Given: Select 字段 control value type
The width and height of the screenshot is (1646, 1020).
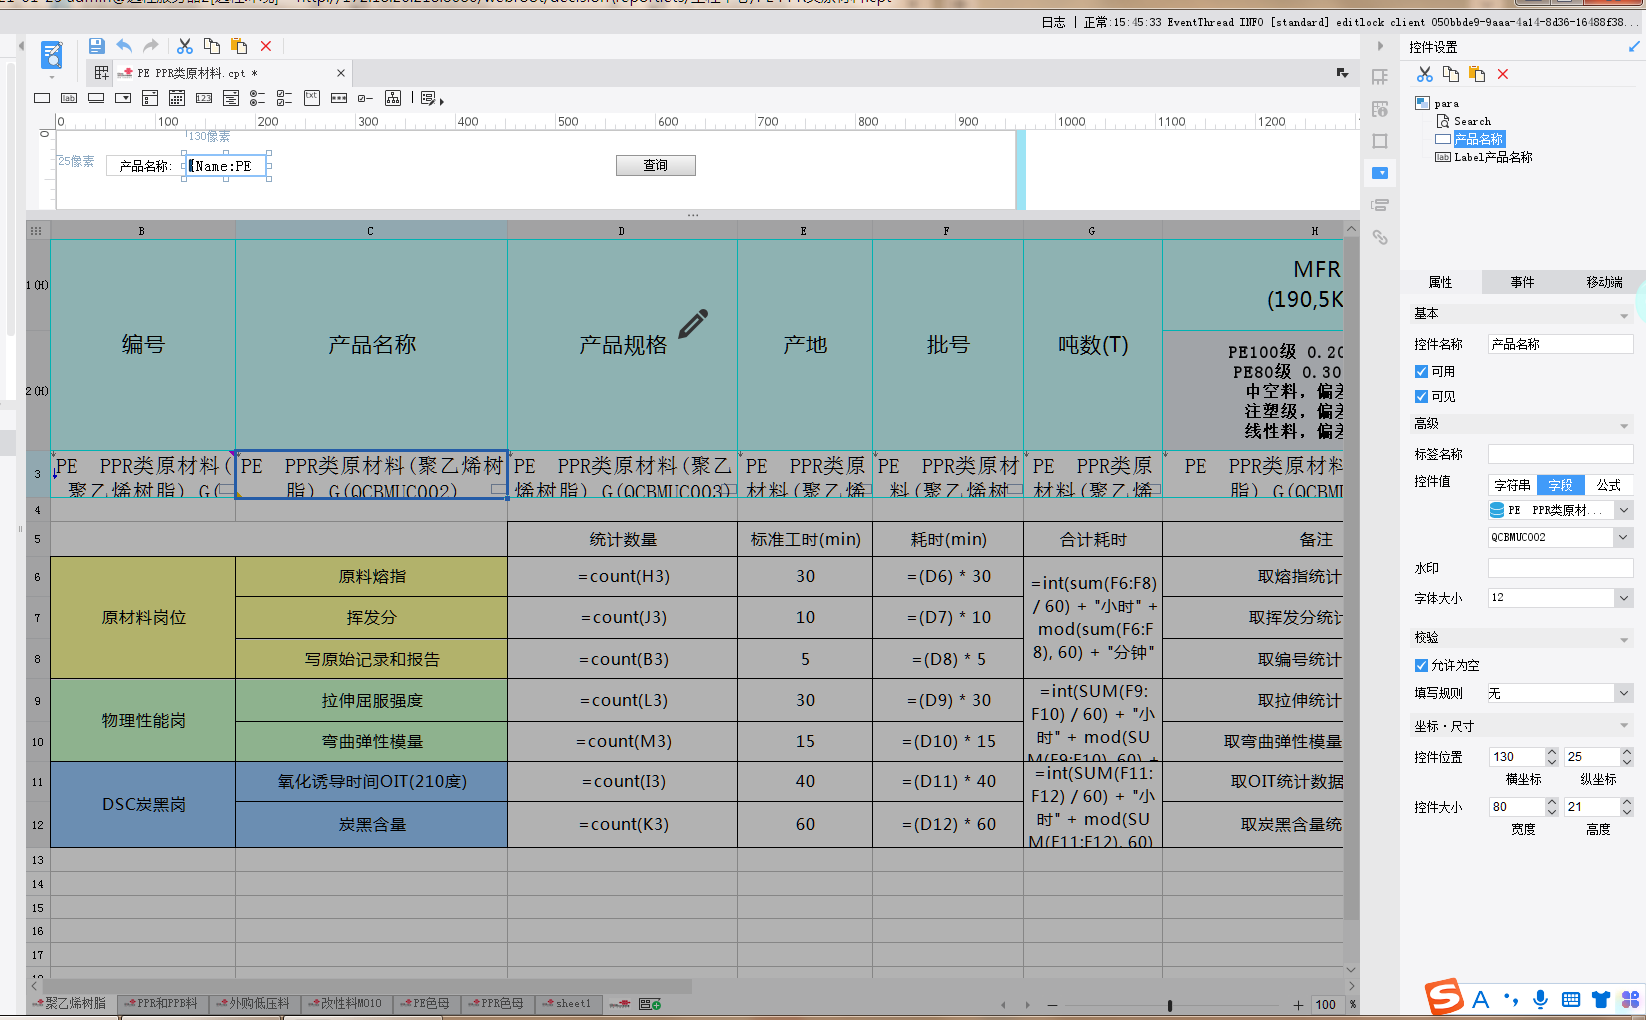Looking at the screenshot, I should point(1560,485).
